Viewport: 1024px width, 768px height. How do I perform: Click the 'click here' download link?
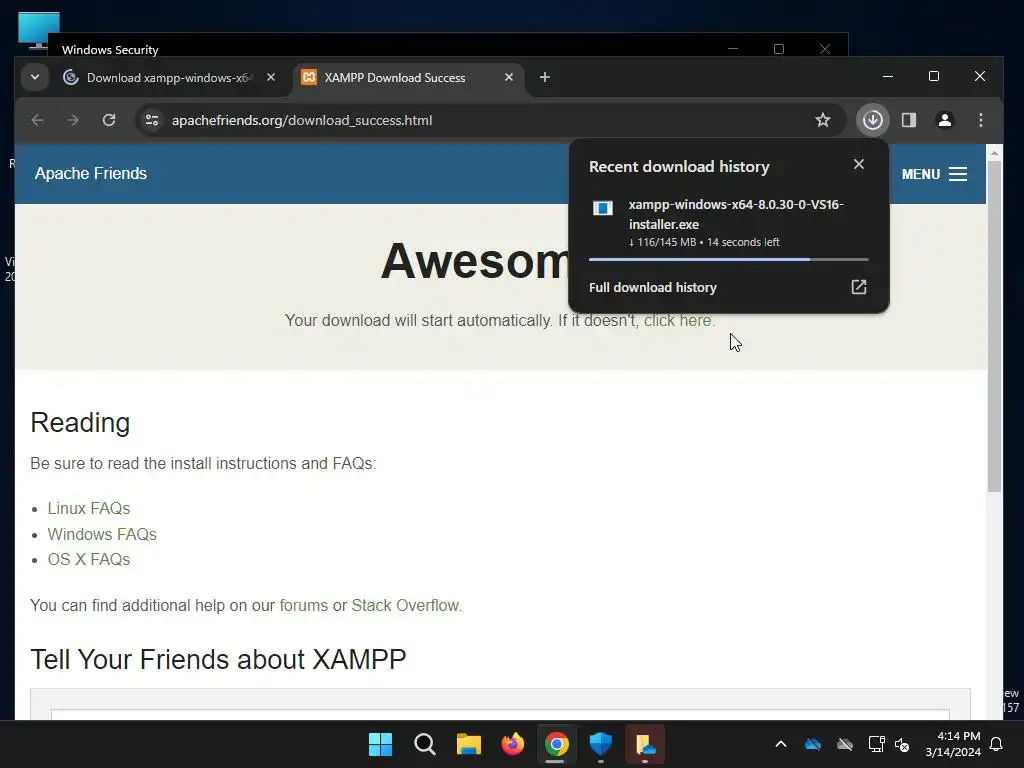coord(678,321)
